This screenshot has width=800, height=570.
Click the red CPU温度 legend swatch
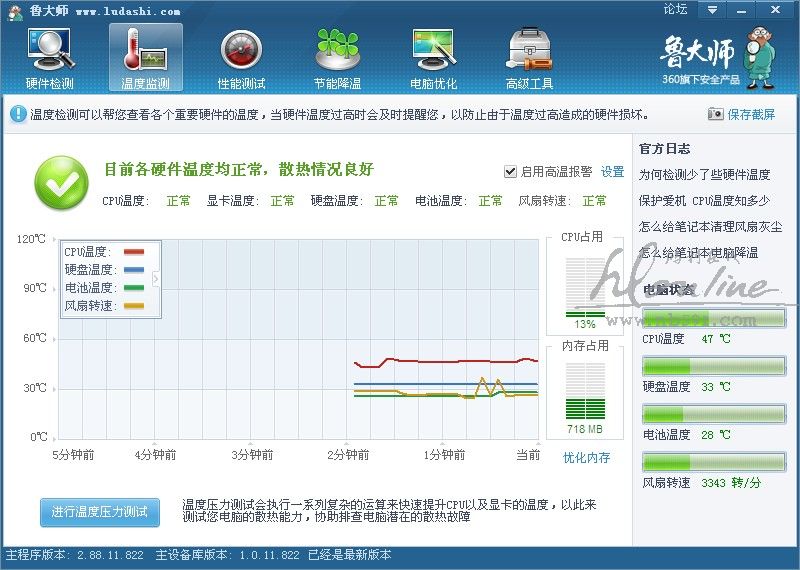coord(134,253)
